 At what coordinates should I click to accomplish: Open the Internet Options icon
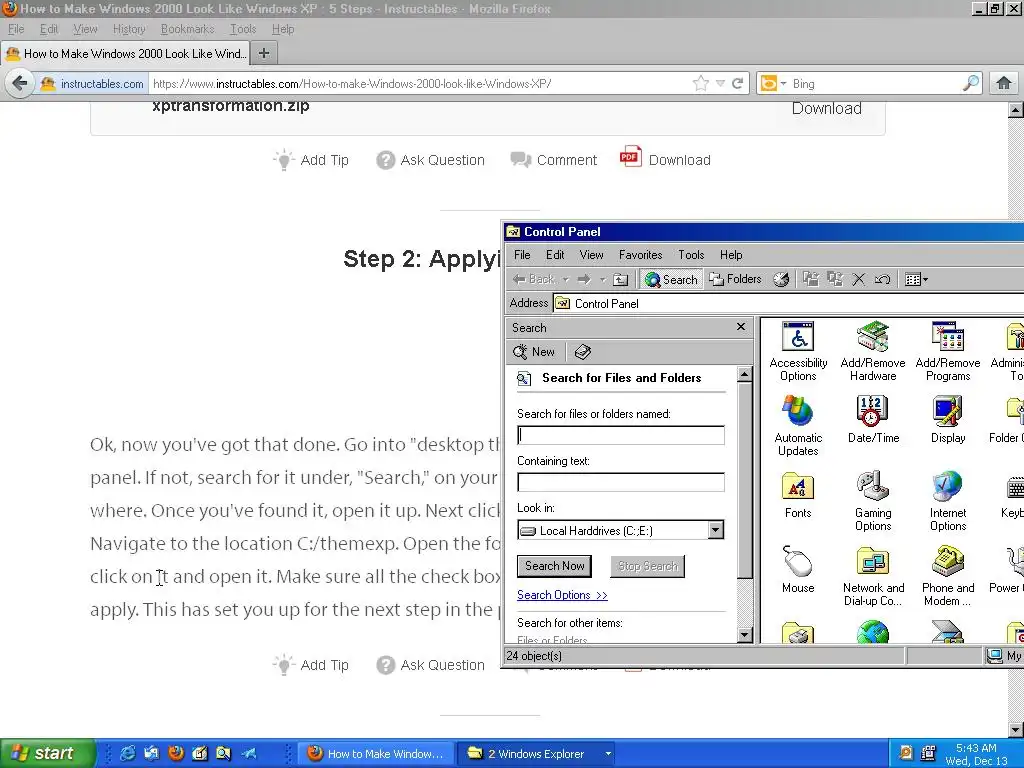tap(948, 501)
